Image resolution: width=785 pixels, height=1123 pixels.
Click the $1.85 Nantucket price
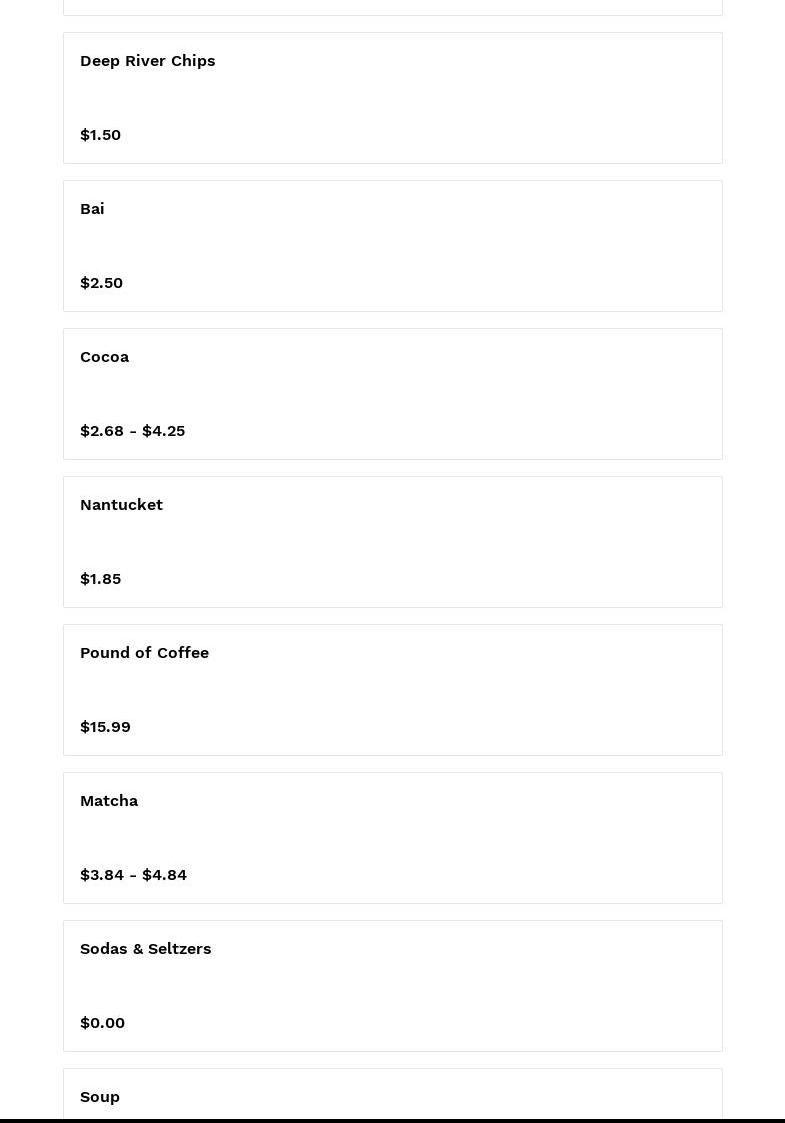pos(100,579)
